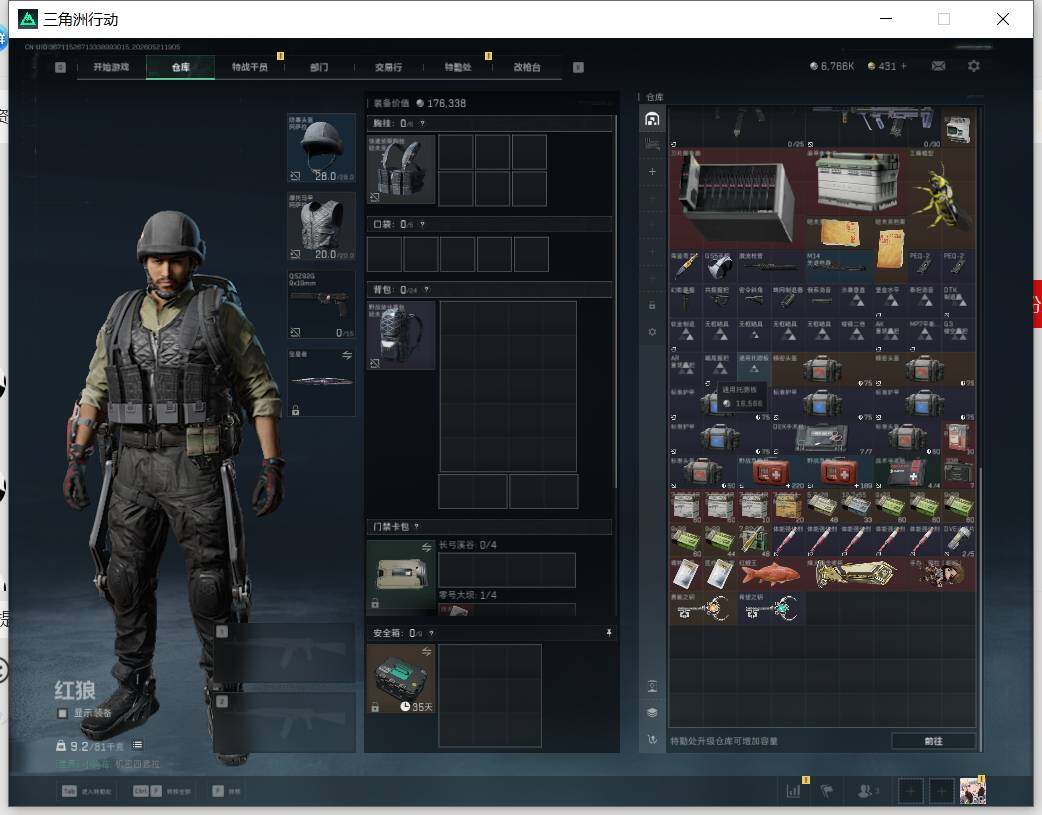This screenshot has height=815, width=1042.
Task: Select the teal gem key item
Action: [x=771, y=608]
